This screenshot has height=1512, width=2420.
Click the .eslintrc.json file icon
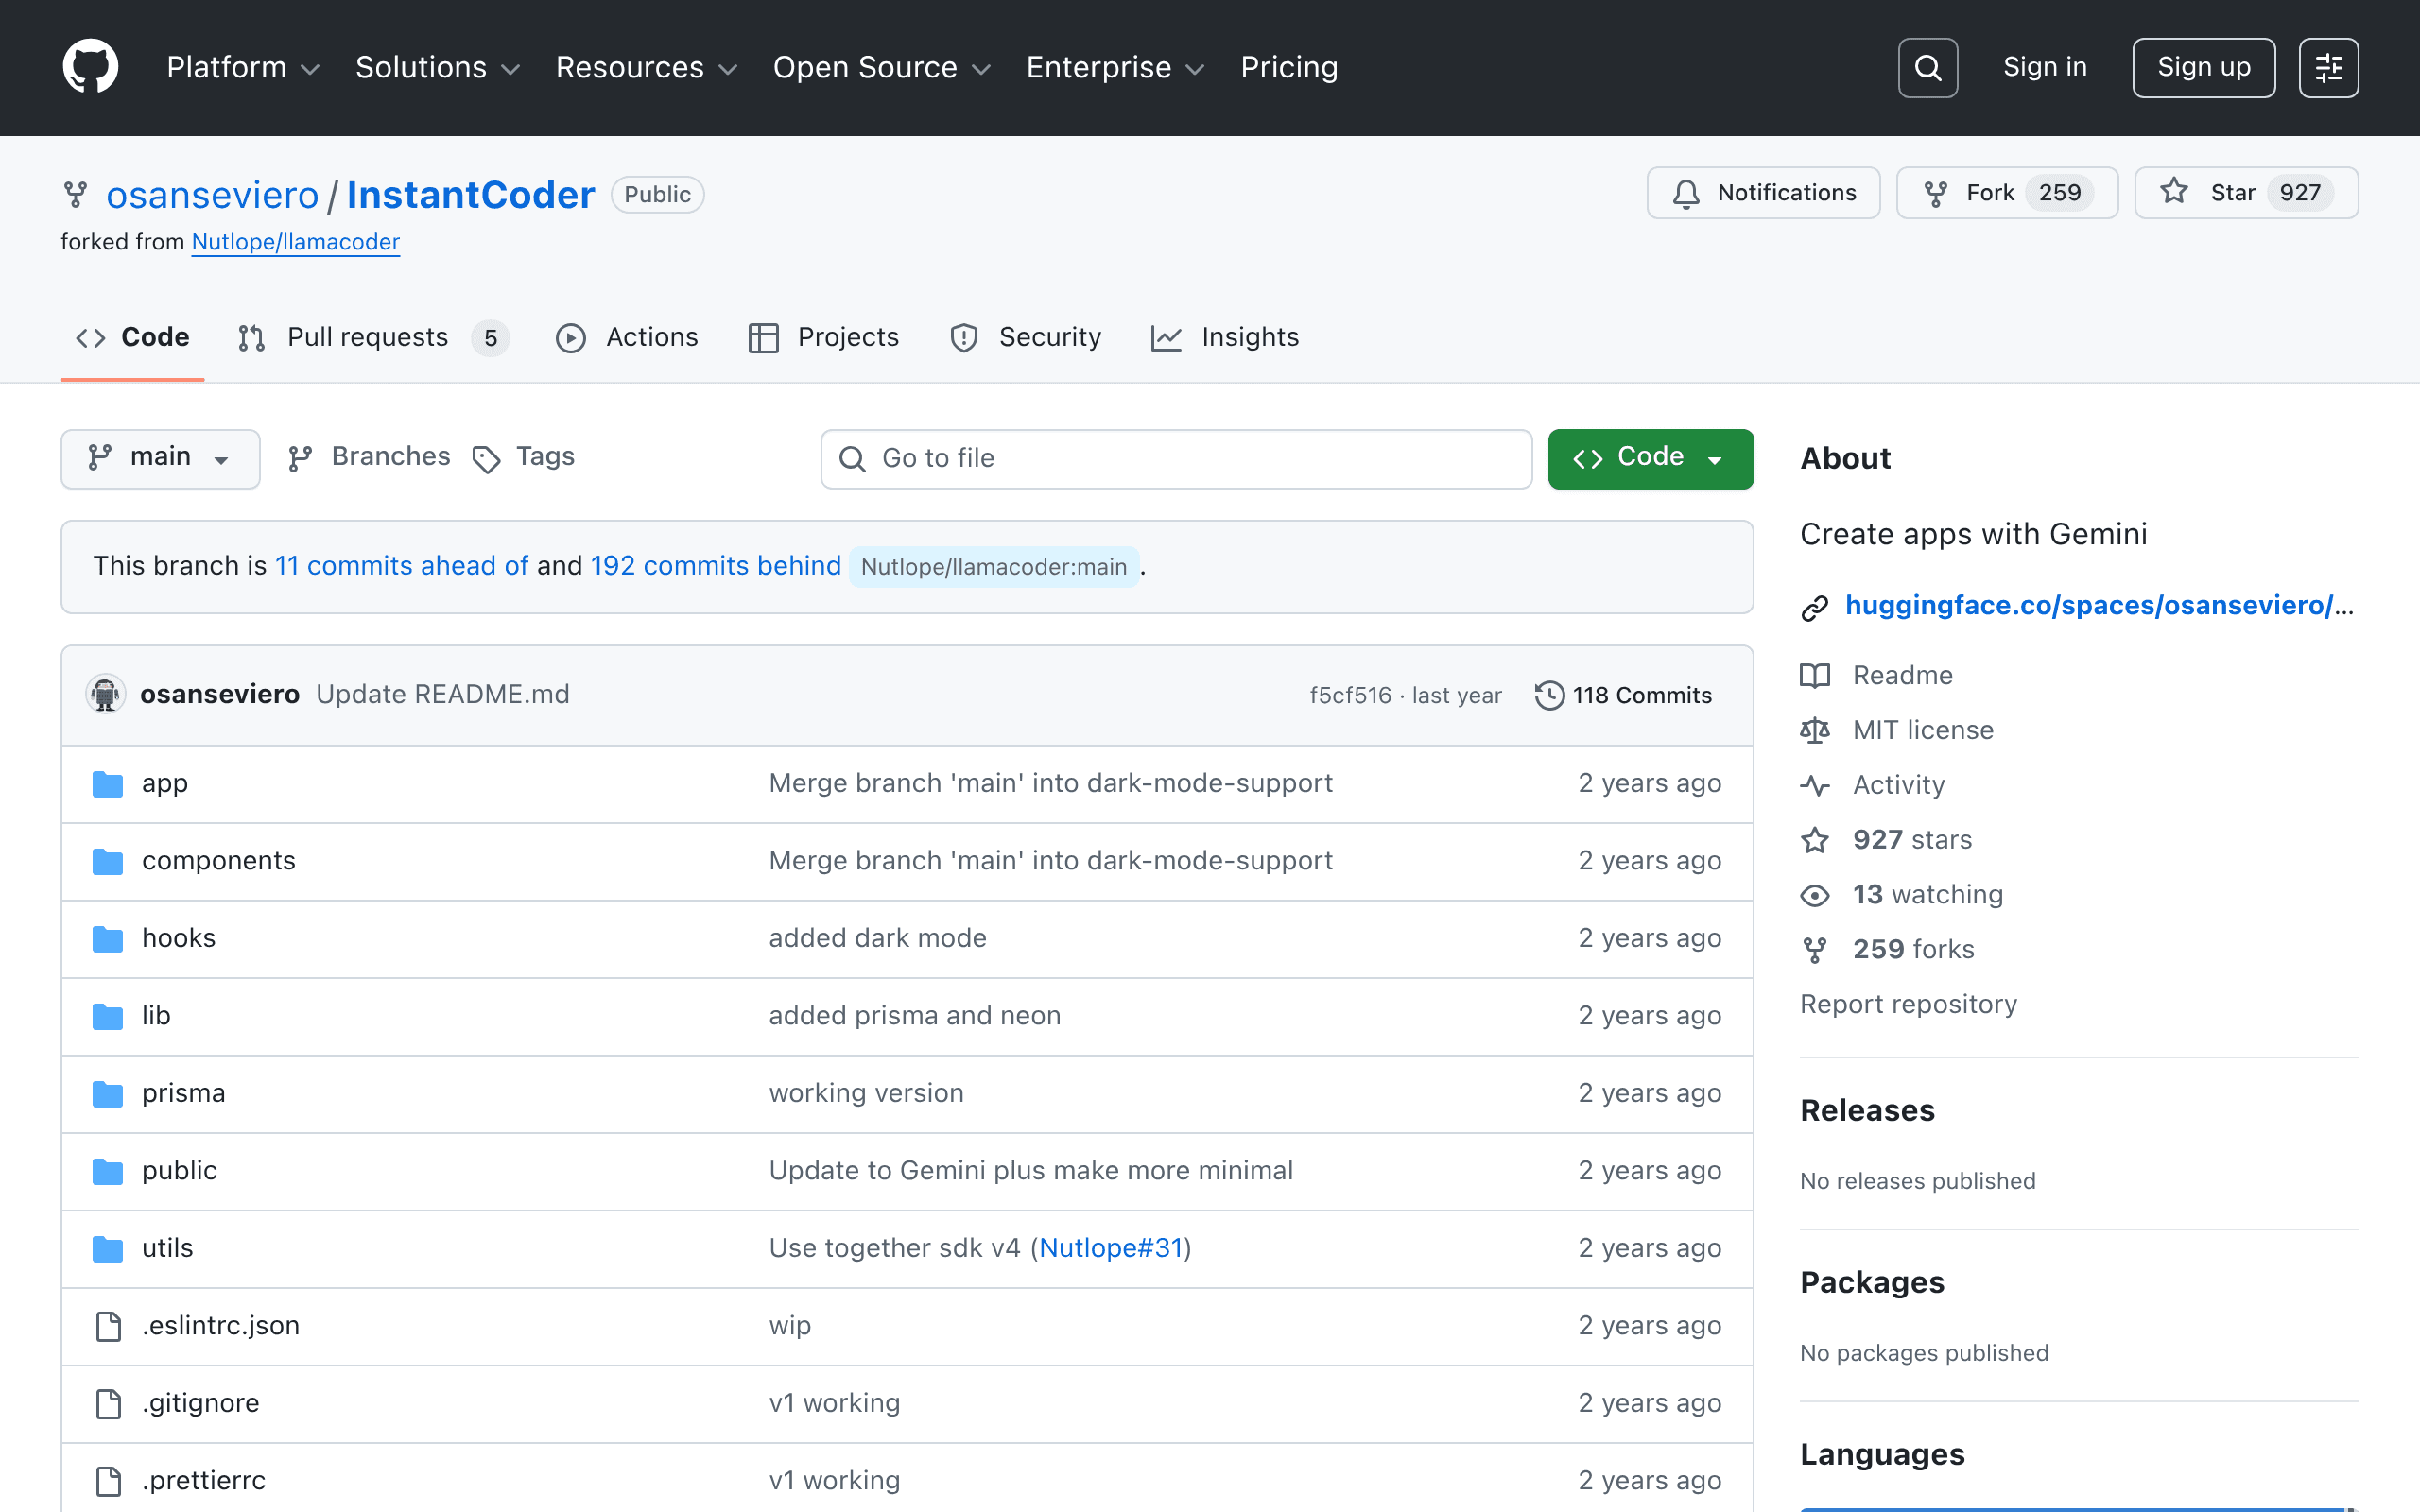(108, 1326)
